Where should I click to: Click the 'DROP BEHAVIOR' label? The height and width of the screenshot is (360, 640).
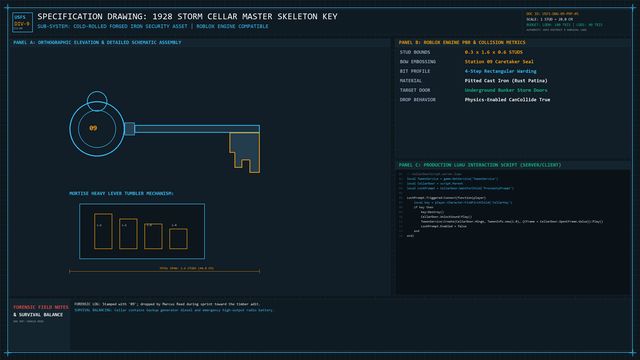pyautogui.click(x=418, y=100)
